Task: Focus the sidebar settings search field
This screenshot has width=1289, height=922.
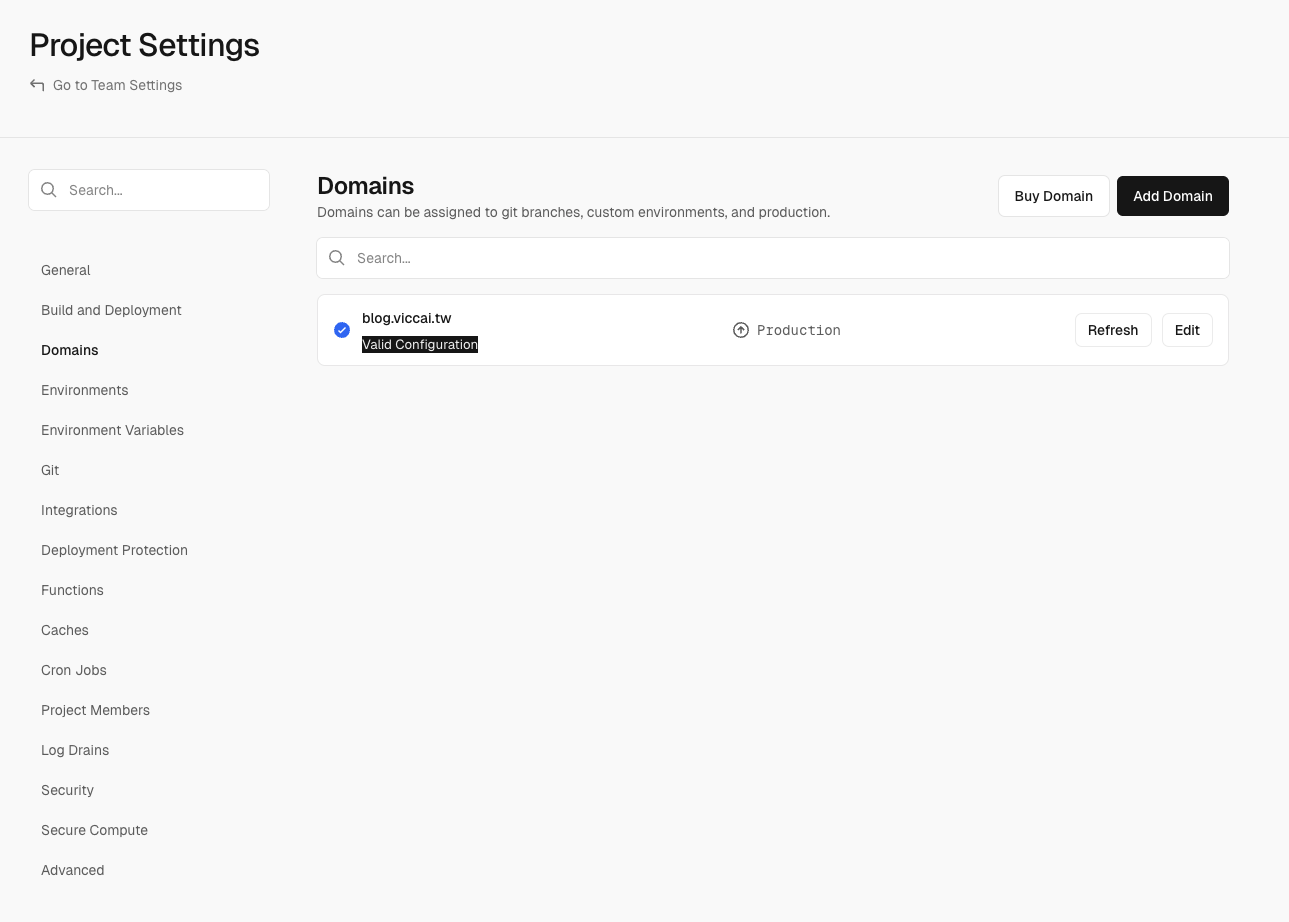Action: pos(160,190)
